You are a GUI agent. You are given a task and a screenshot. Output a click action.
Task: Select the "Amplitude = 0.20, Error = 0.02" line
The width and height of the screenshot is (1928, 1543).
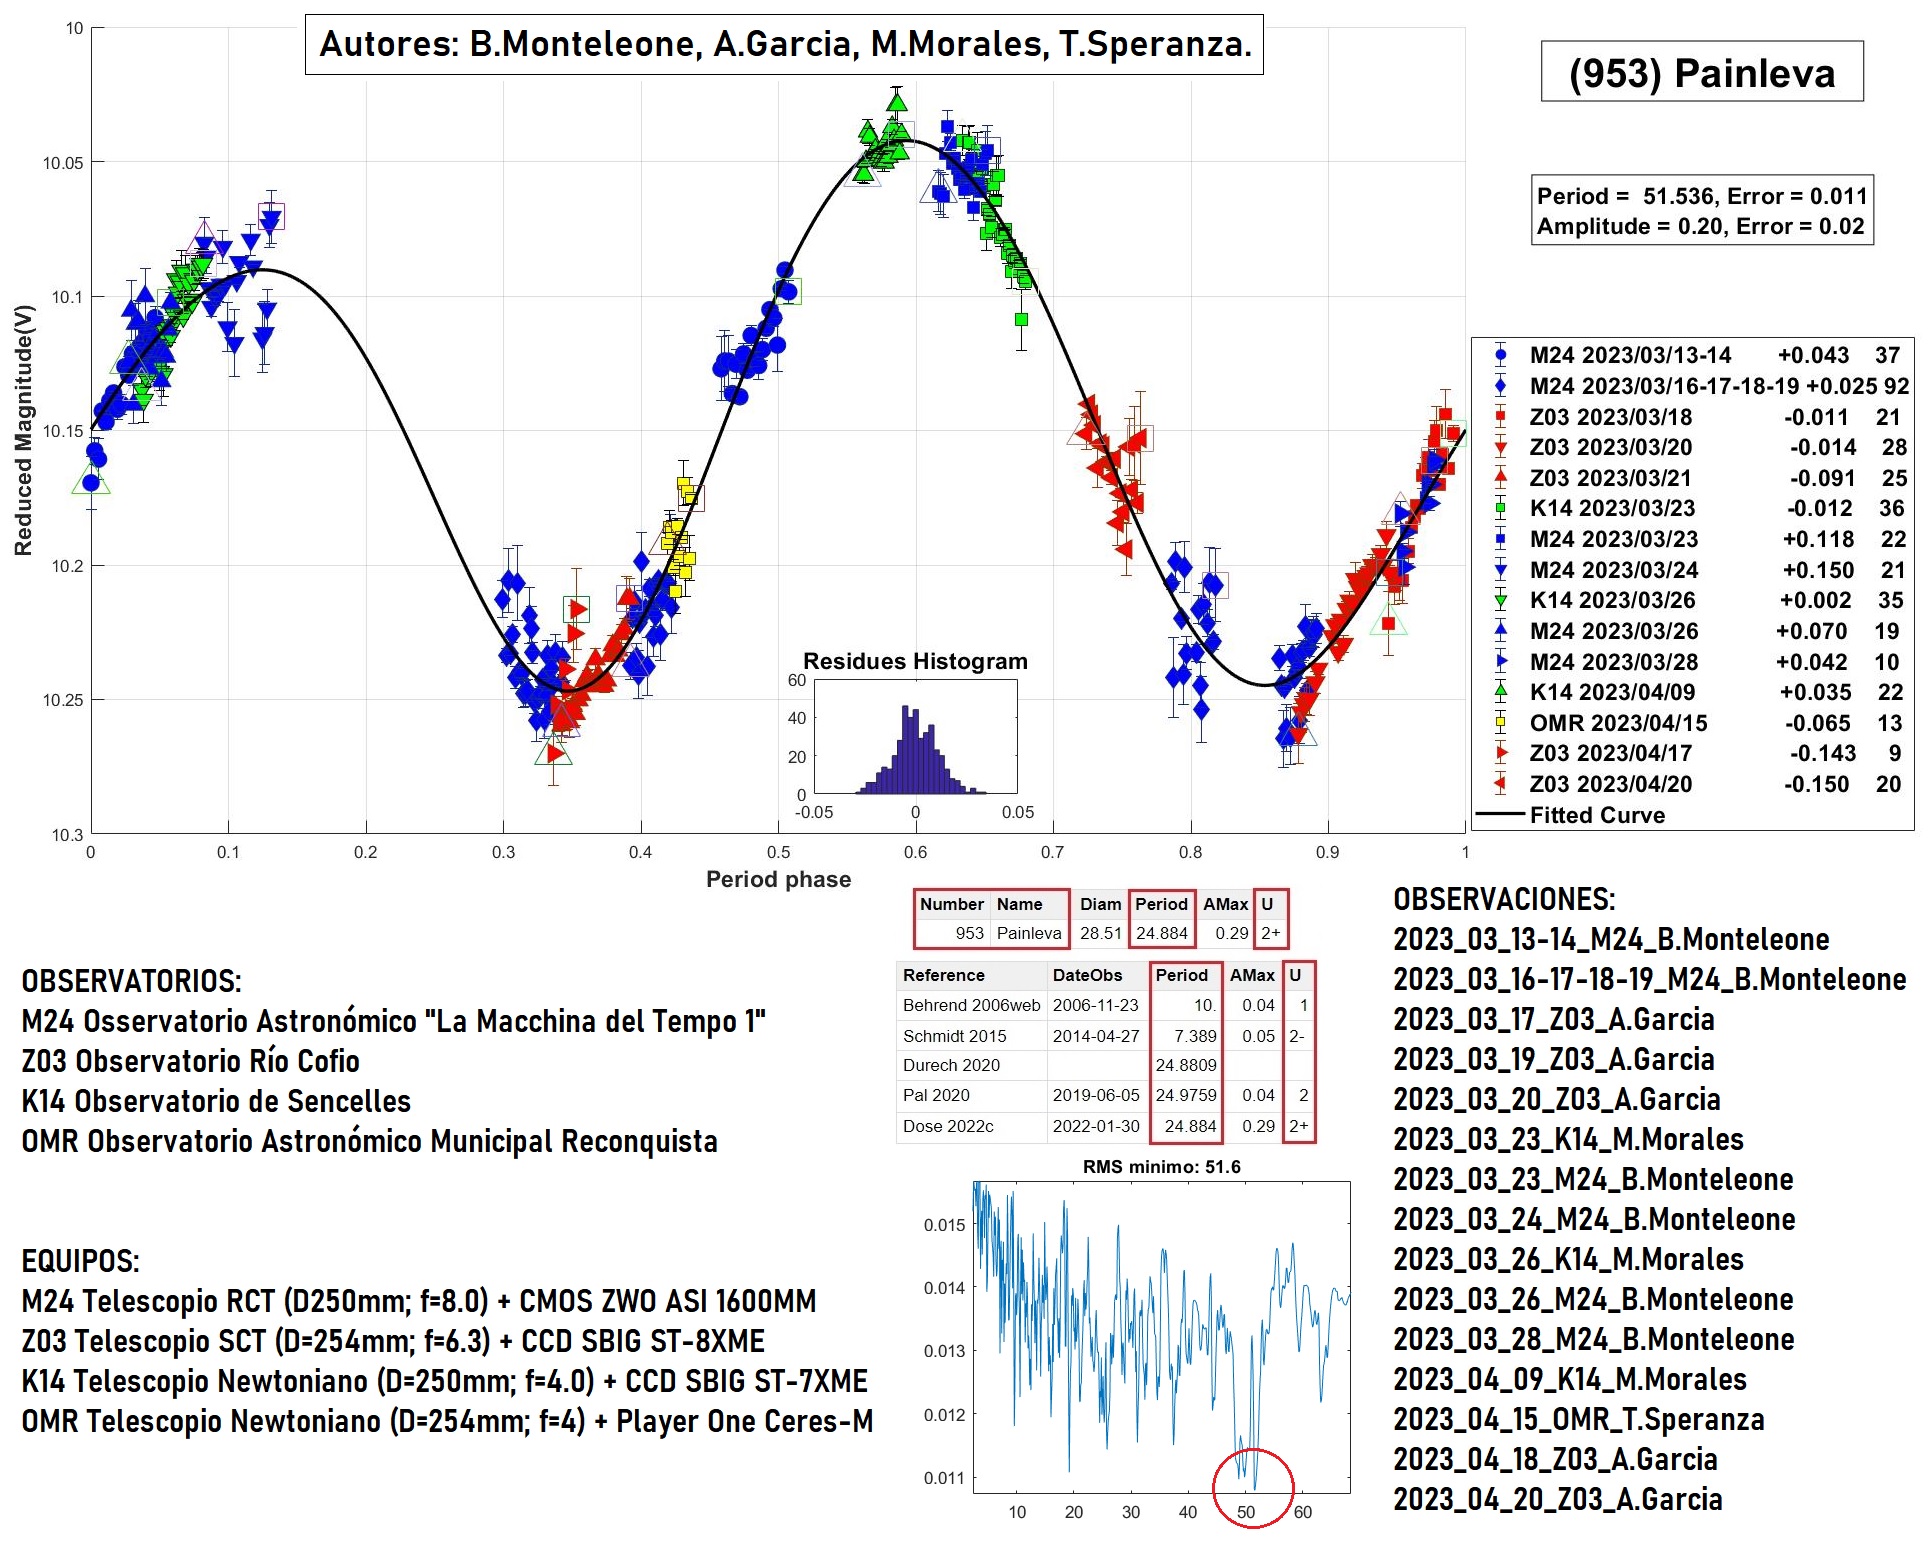point(1700,226)
